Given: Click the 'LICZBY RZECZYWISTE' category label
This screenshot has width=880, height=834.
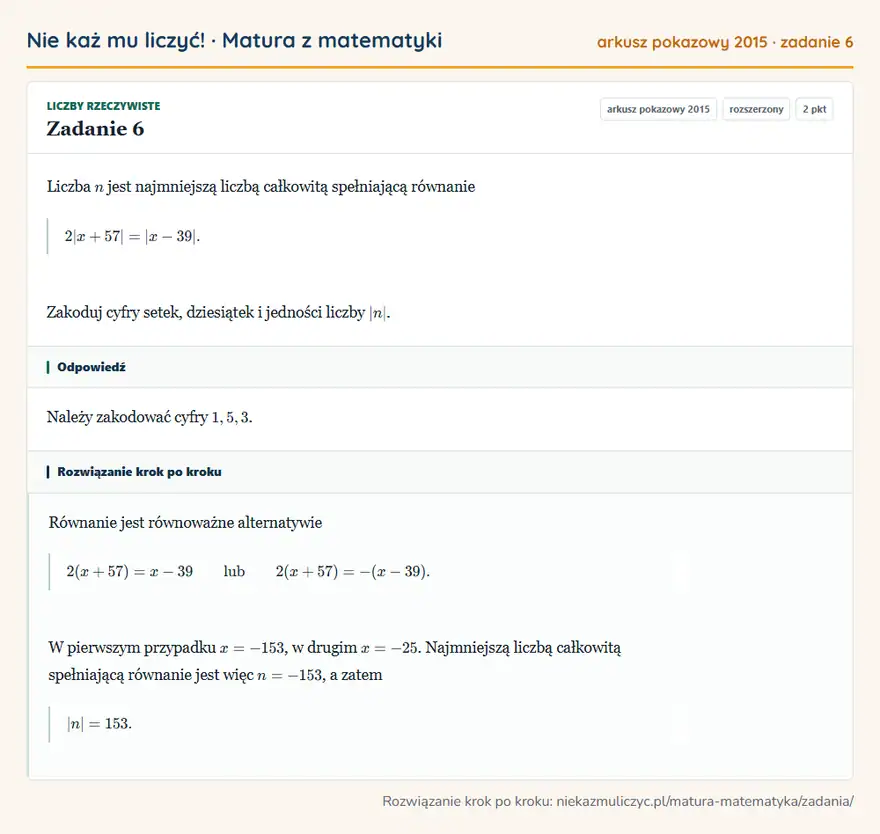Looking at the screenshot, I should pos(103,106).
